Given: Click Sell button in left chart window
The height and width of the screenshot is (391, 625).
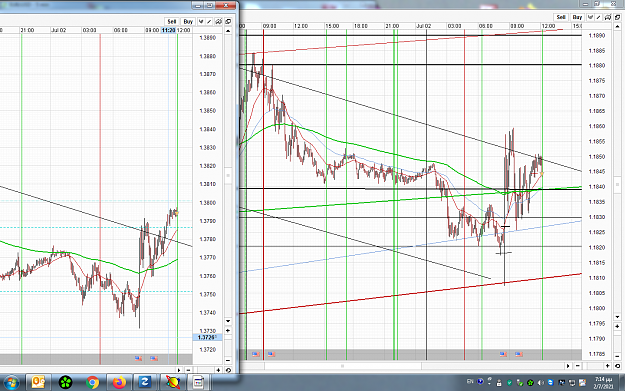Looking at the screenshot, I should (171, 22).
